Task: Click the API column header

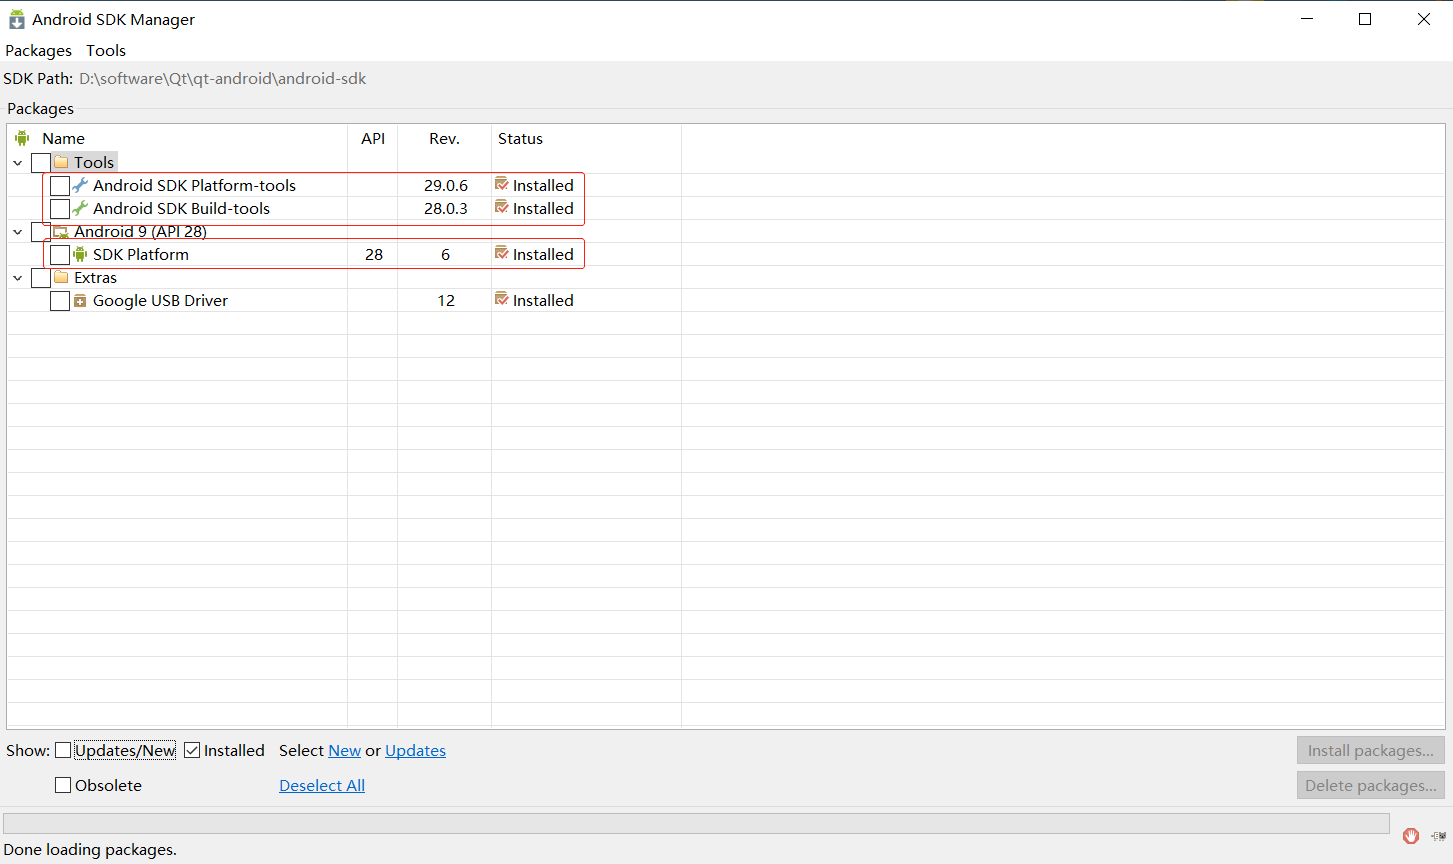Action: (373, 138)
